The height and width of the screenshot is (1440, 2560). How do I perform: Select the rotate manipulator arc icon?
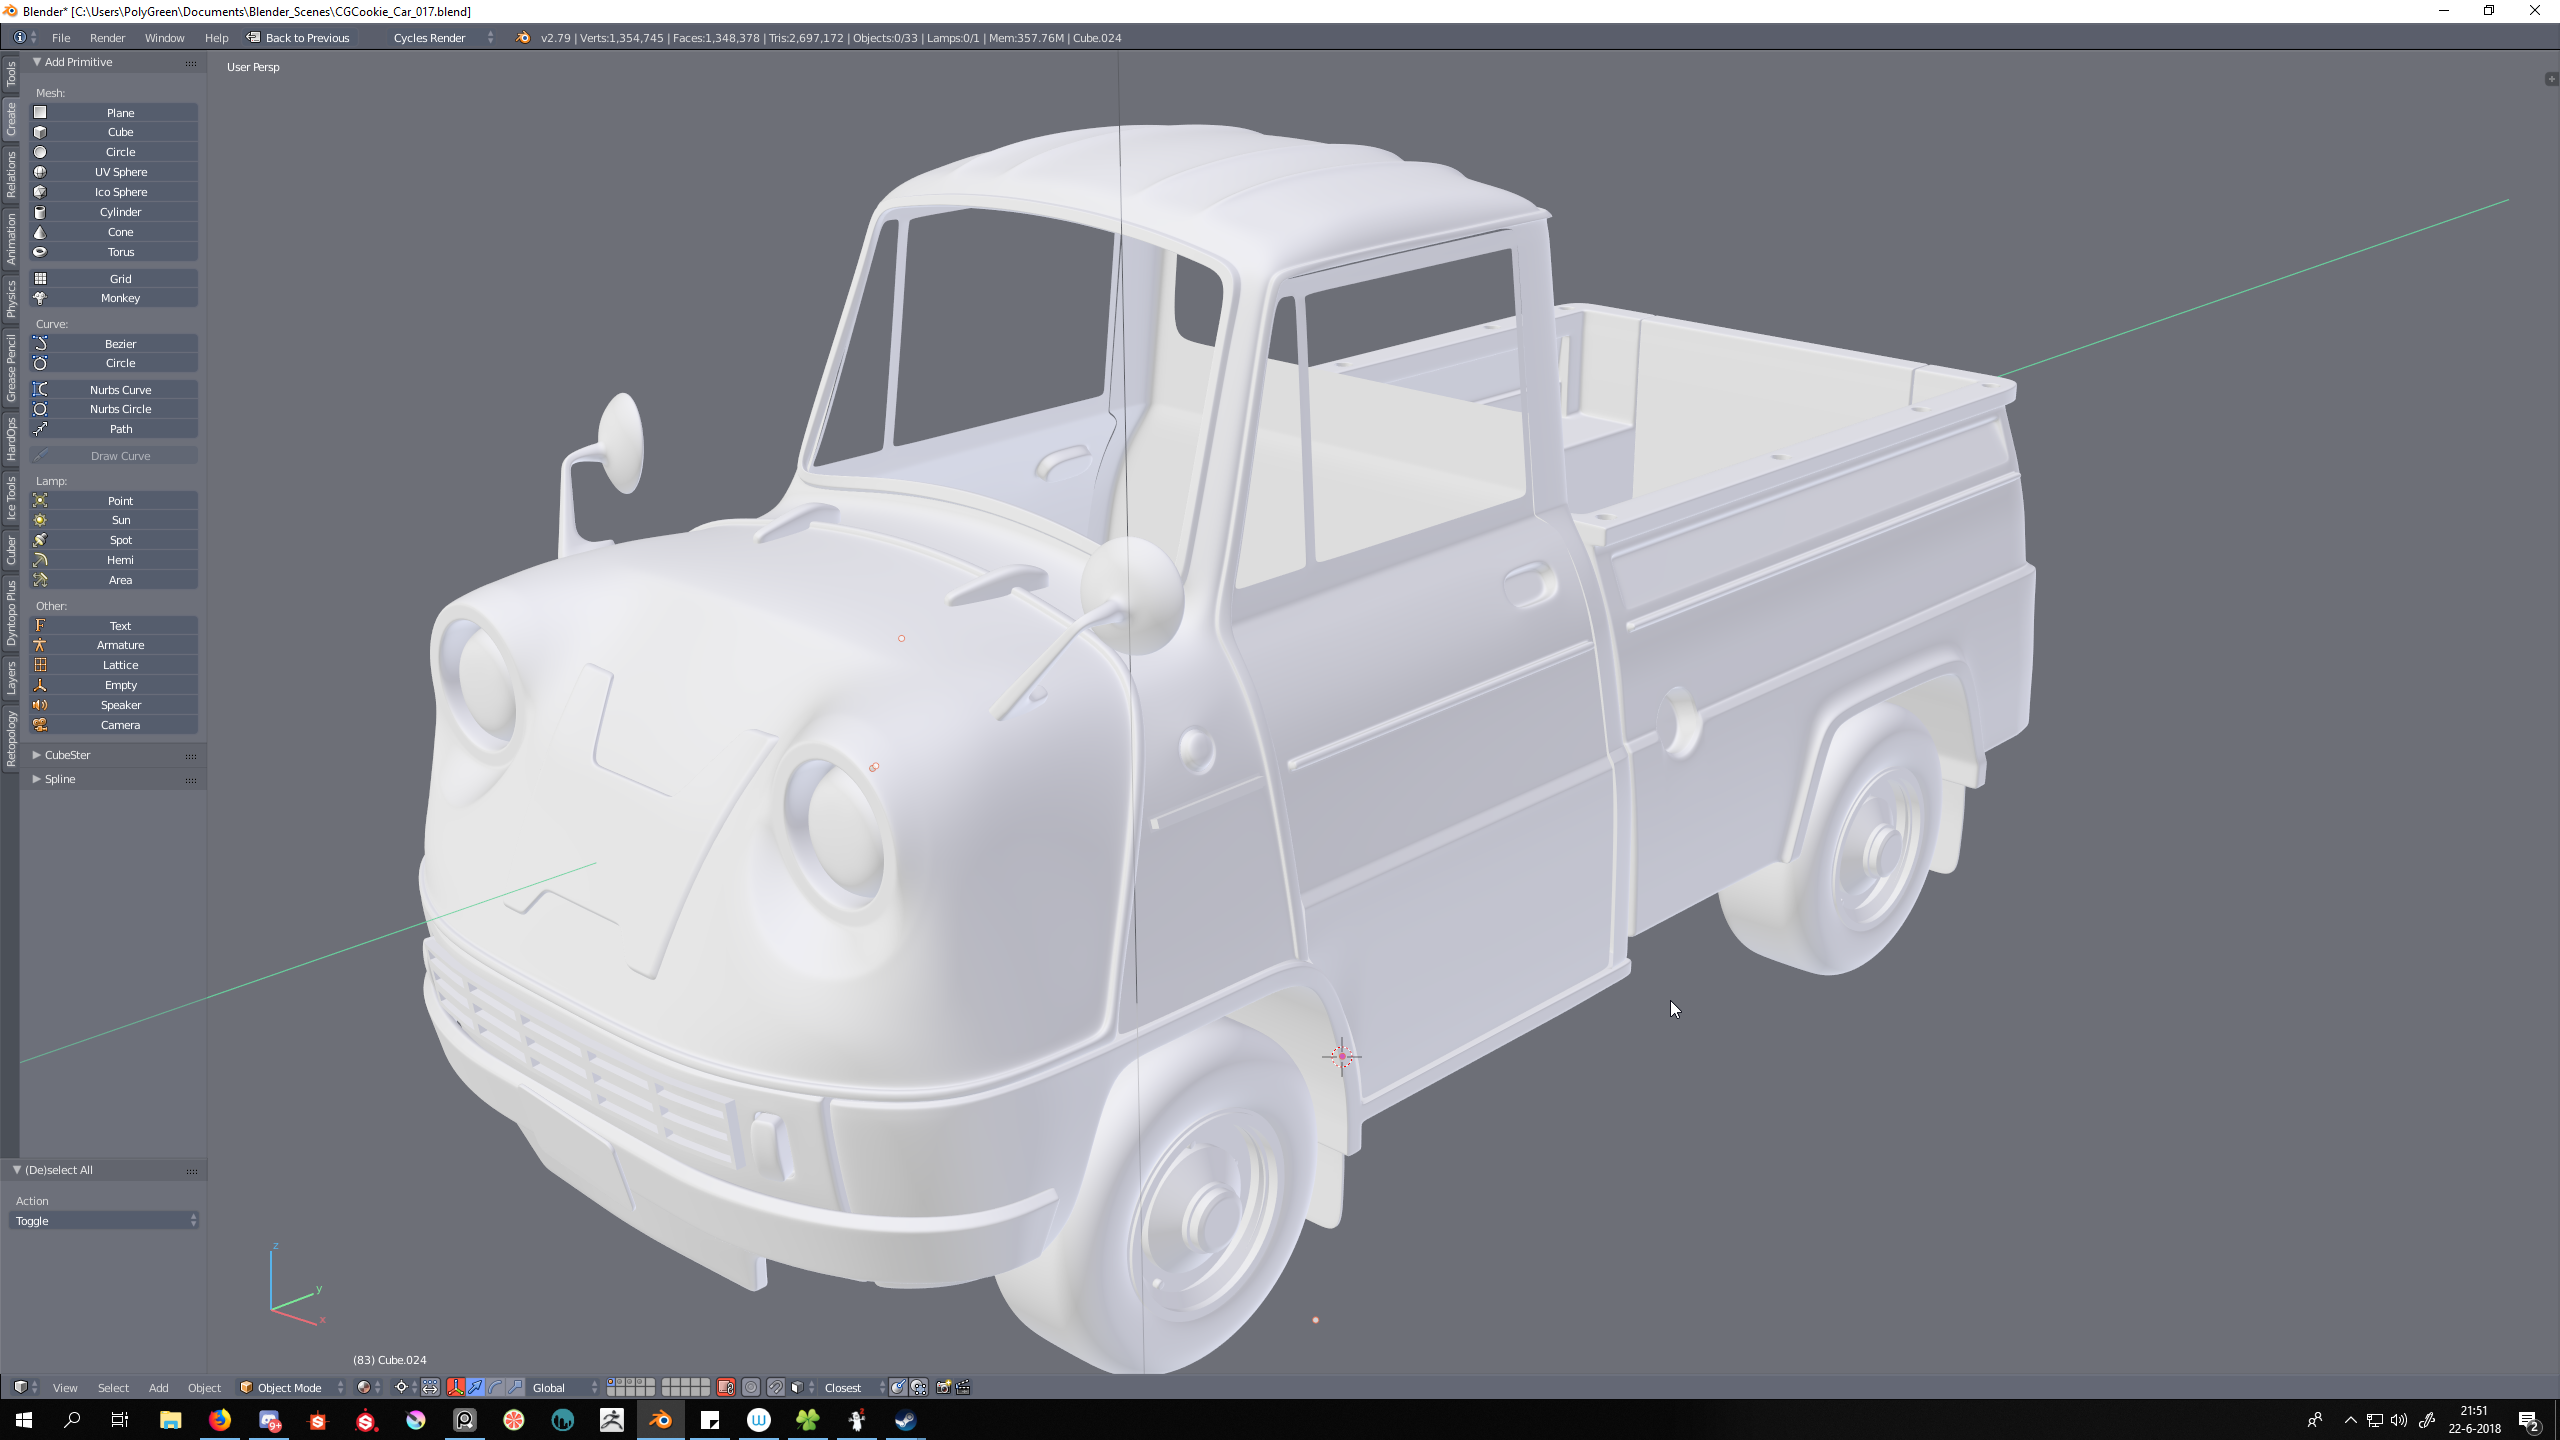click(x=496, y=1387)
